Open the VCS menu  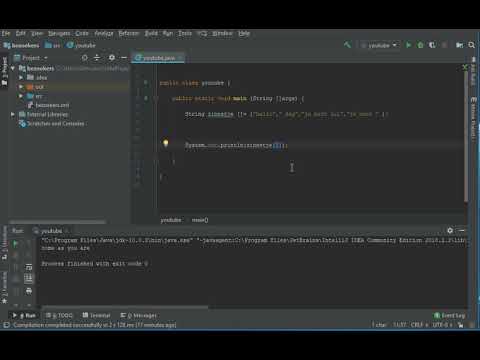click(202, 33)
